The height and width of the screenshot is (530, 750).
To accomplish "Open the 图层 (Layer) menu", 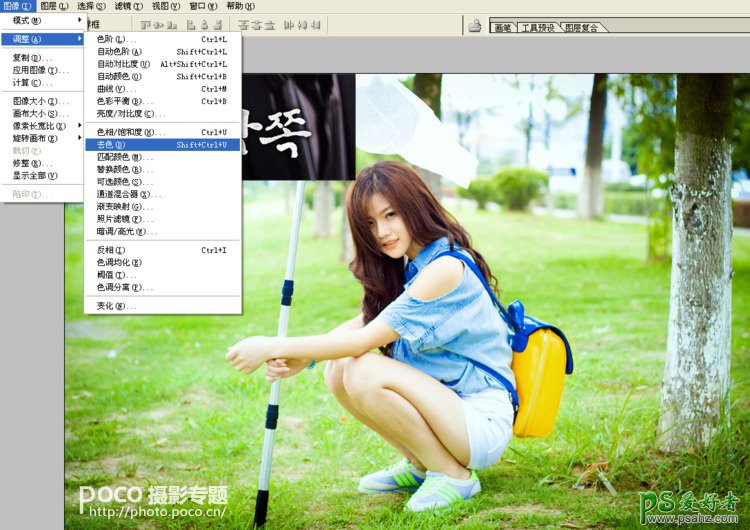I will click(x=52, y=6).
